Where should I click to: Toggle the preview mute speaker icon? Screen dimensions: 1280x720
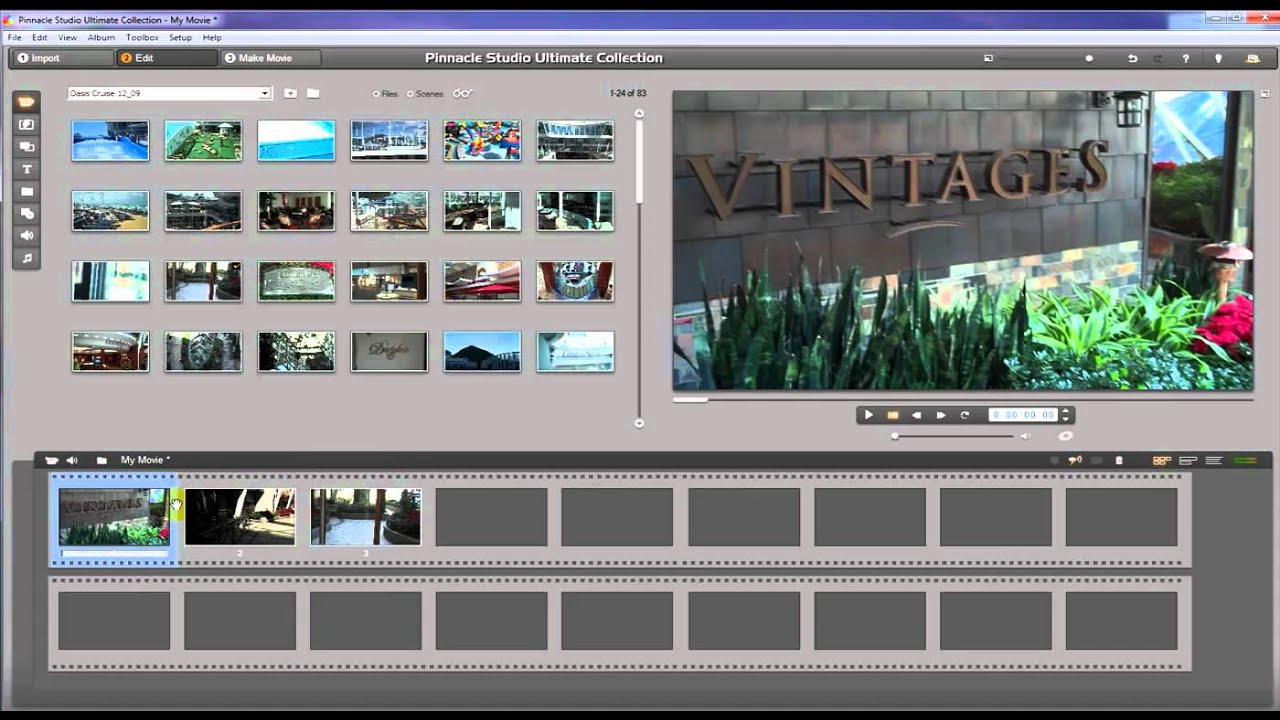coord(1024,436)
